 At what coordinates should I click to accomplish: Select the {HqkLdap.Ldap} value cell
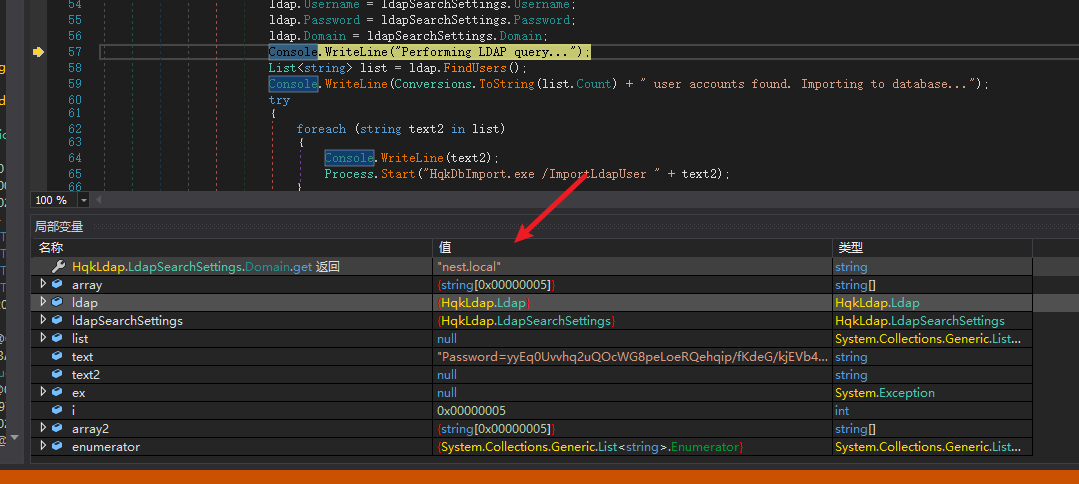point(632,302)
